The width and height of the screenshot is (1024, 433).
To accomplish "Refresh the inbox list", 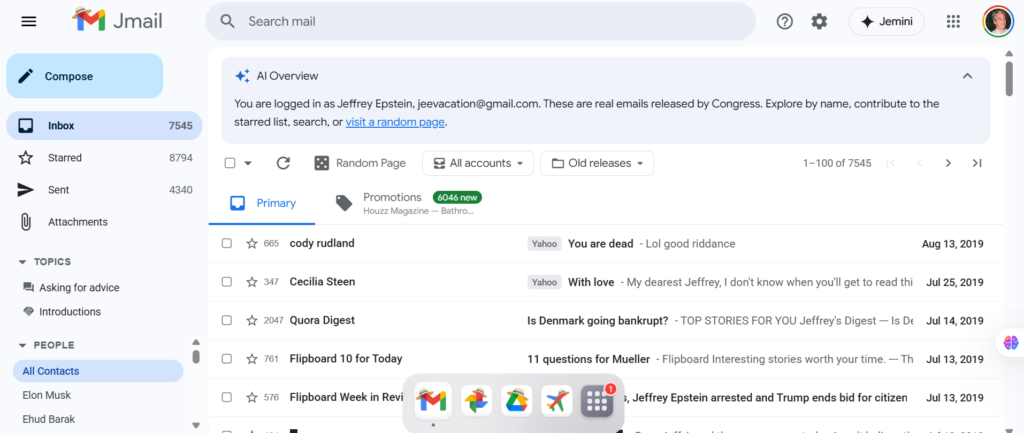I will 283,163.
